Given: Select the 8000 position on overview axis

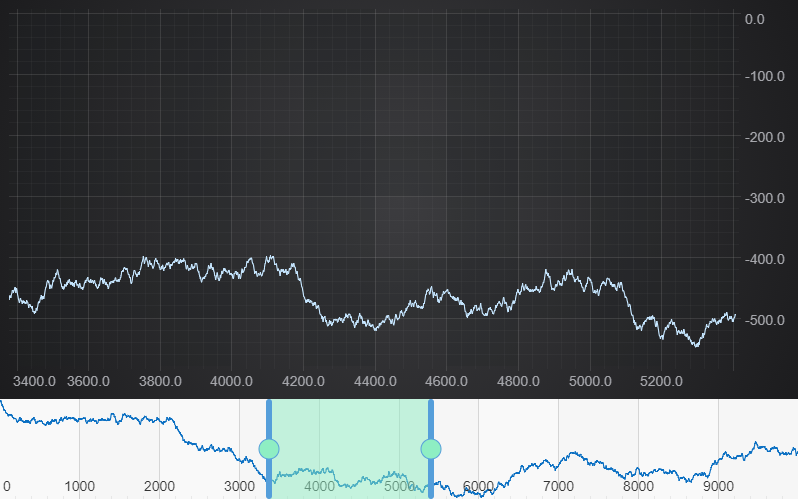Looking at the screenshot, I should pos(639,487).
